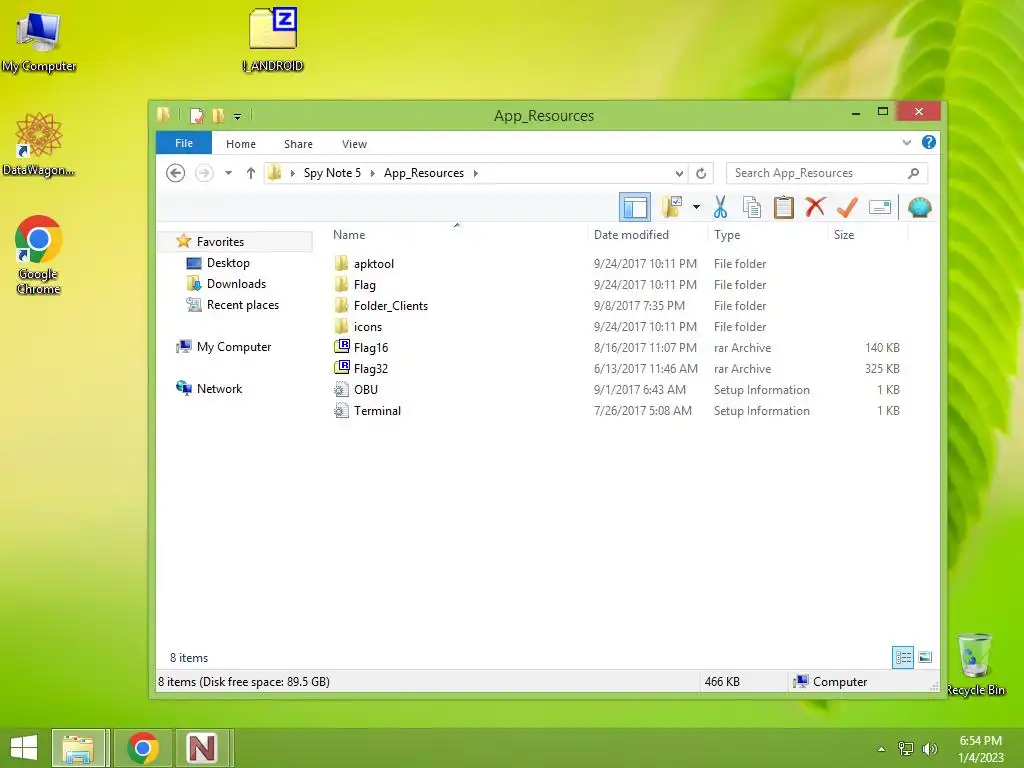
Task: Expand the chevron before Spy Note 5
Action: 292,173
